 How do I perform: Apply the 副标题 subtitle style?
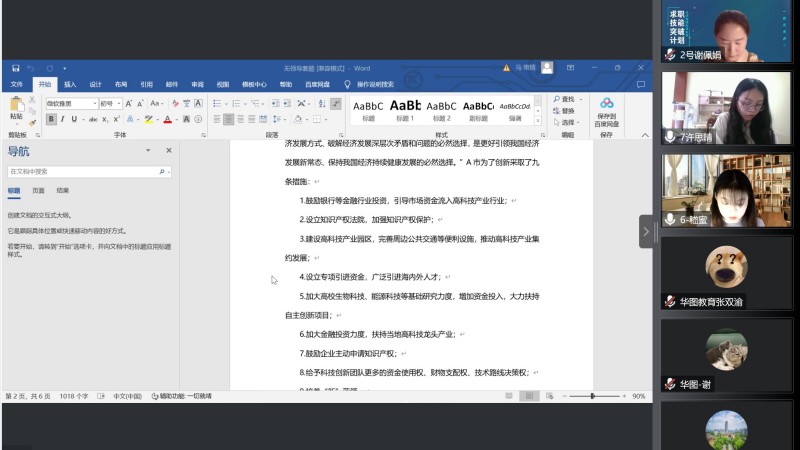(x=478, y=110)
